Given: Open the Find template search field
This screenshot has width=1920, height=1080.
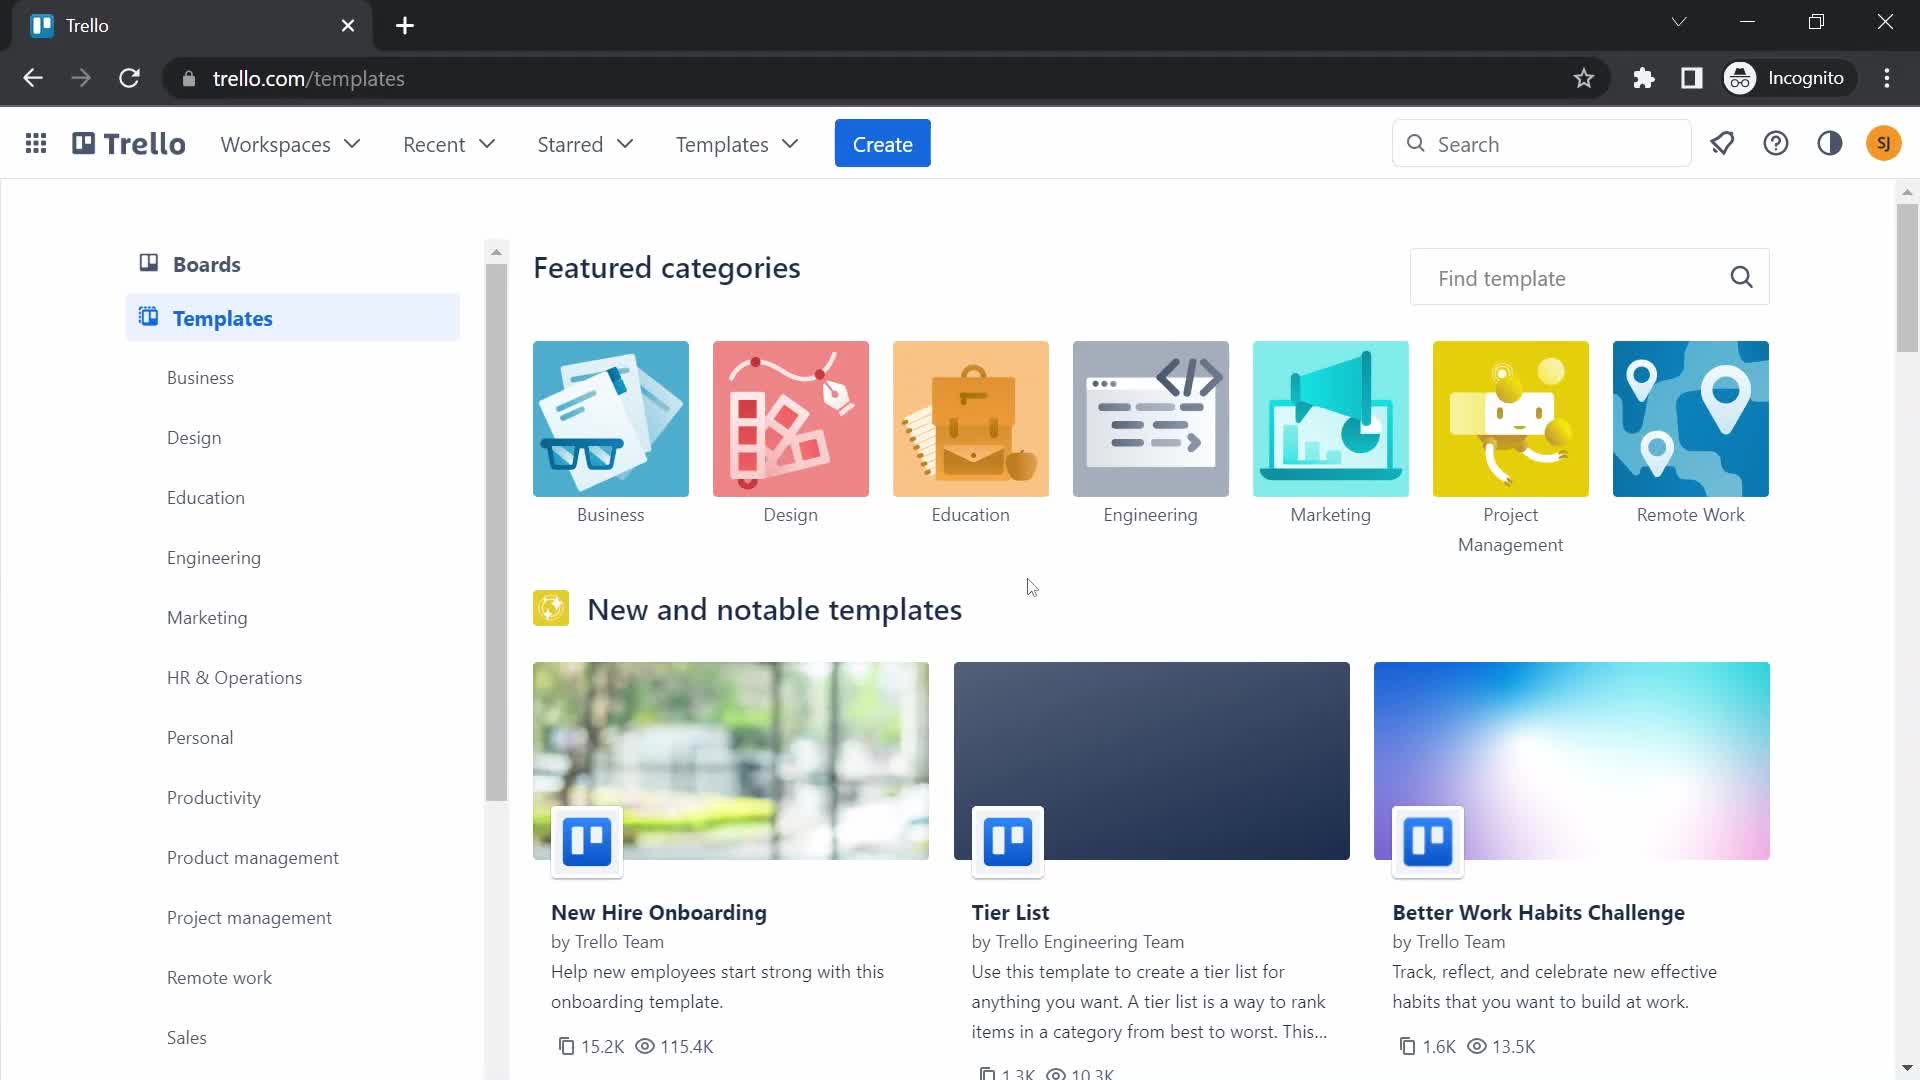Looking at the screenshot, I should (1577, 277).
